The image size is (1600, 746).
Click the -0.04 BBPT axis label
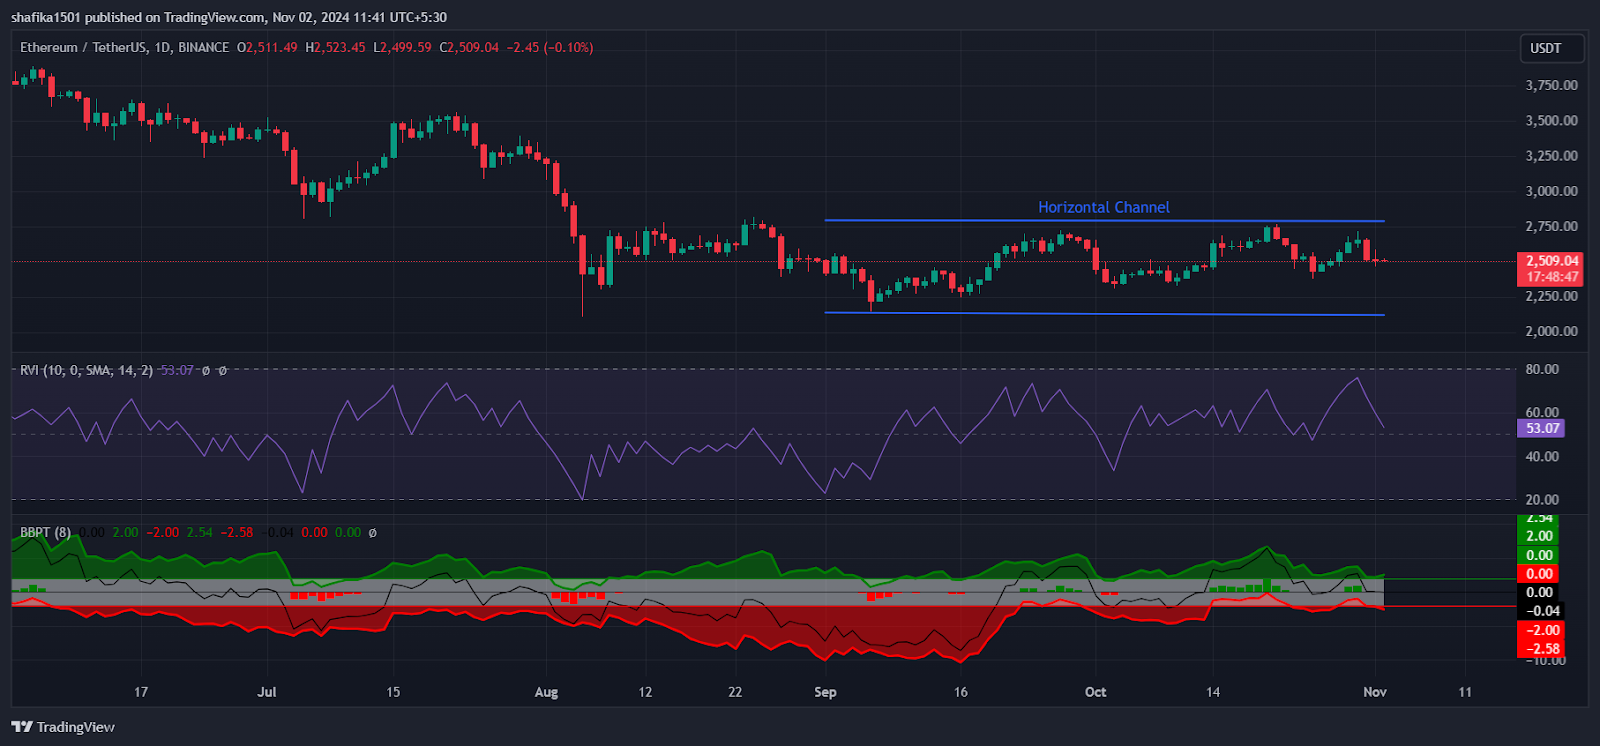click(1541, 611)
